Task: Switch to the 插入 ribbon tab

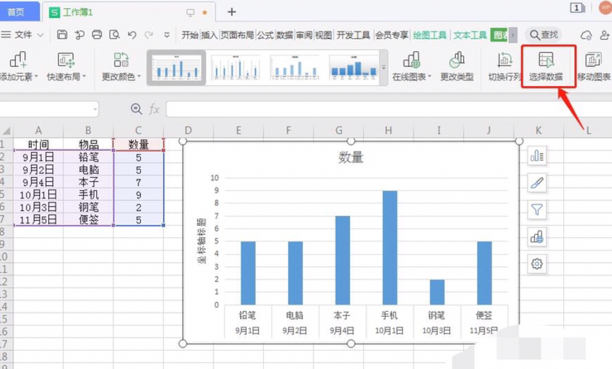Action: click(x=209, y=35)
